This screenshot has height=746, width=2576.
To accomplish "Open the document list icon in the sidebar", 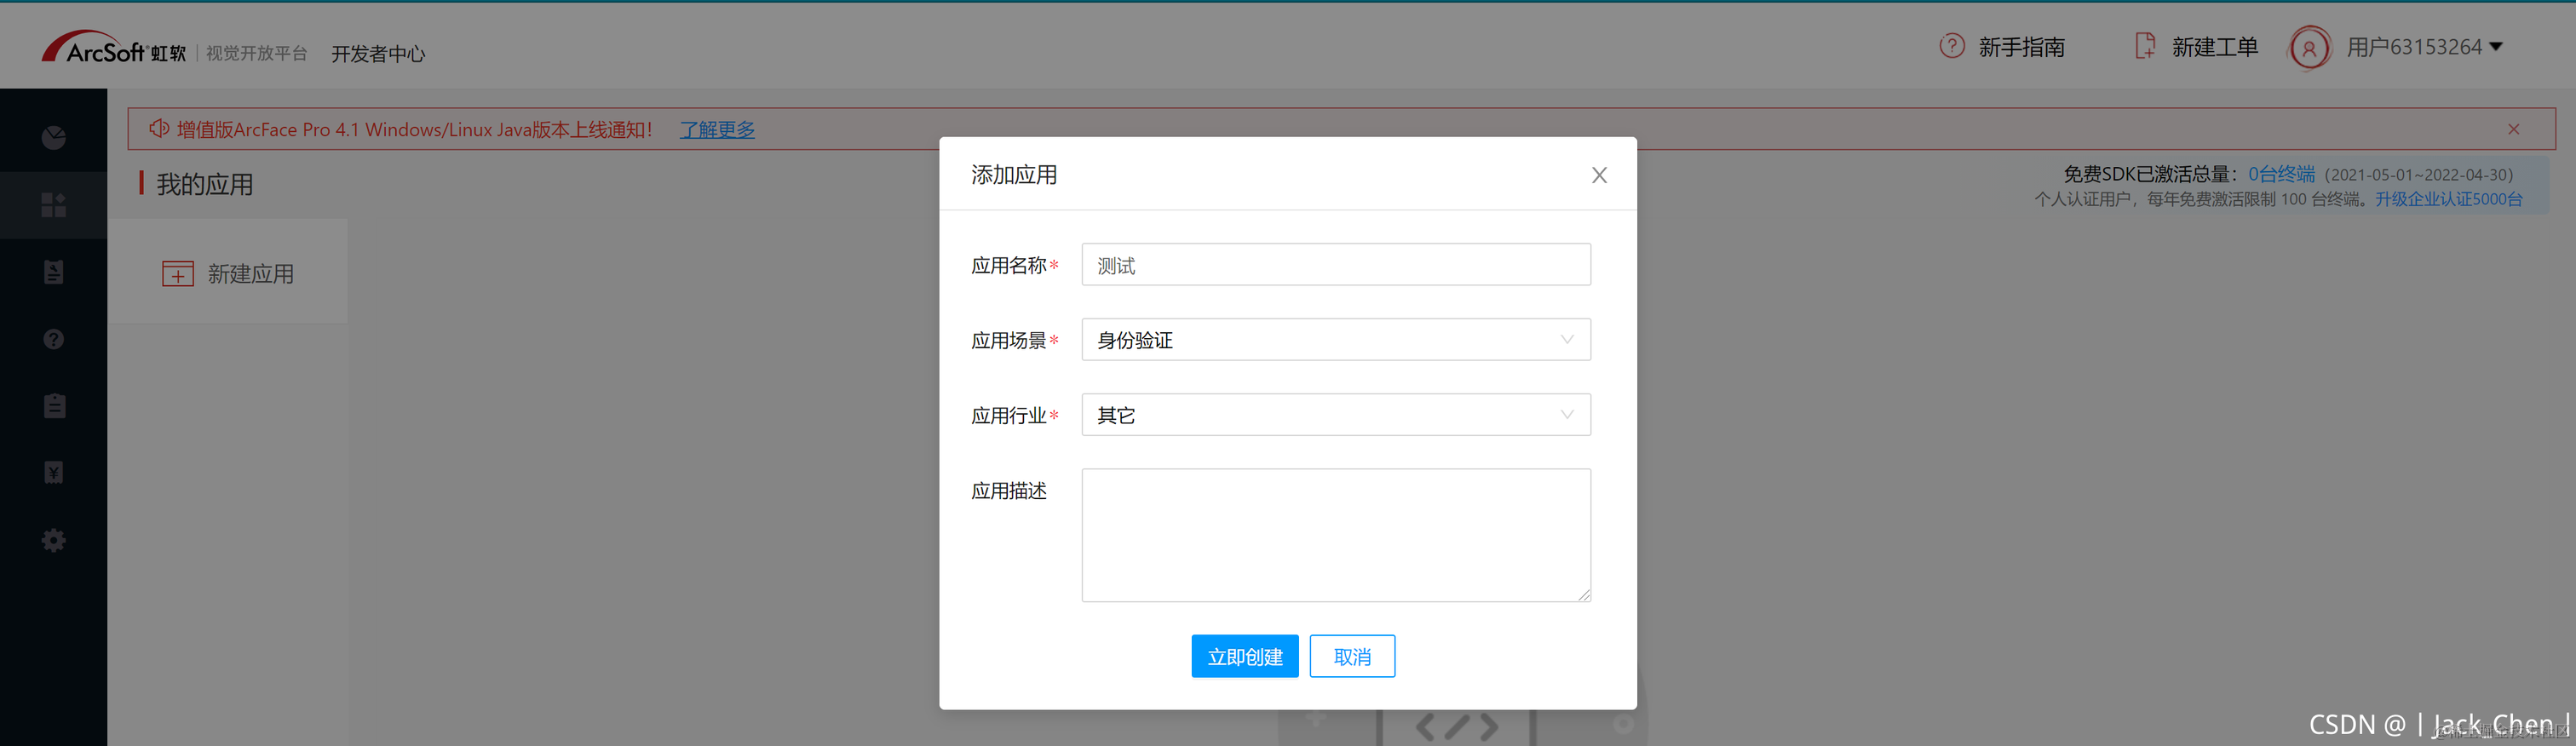I will click(x=54, y=272).
